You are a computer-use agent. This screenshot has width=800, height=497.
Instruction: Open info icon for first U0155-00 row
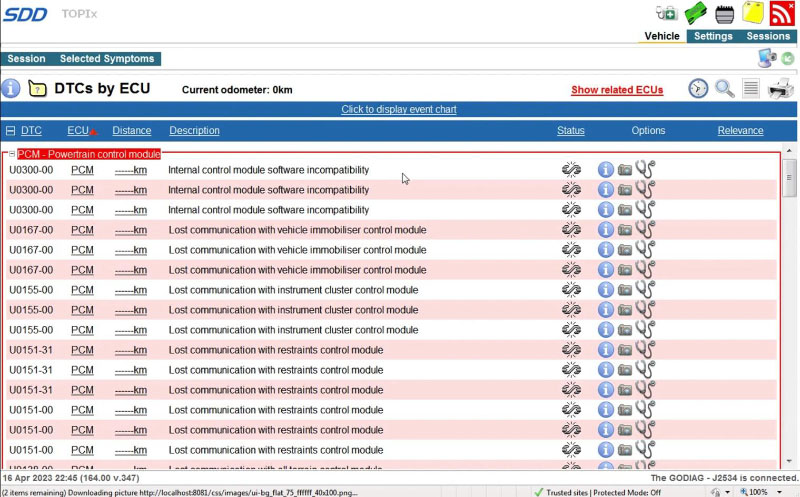605,290
